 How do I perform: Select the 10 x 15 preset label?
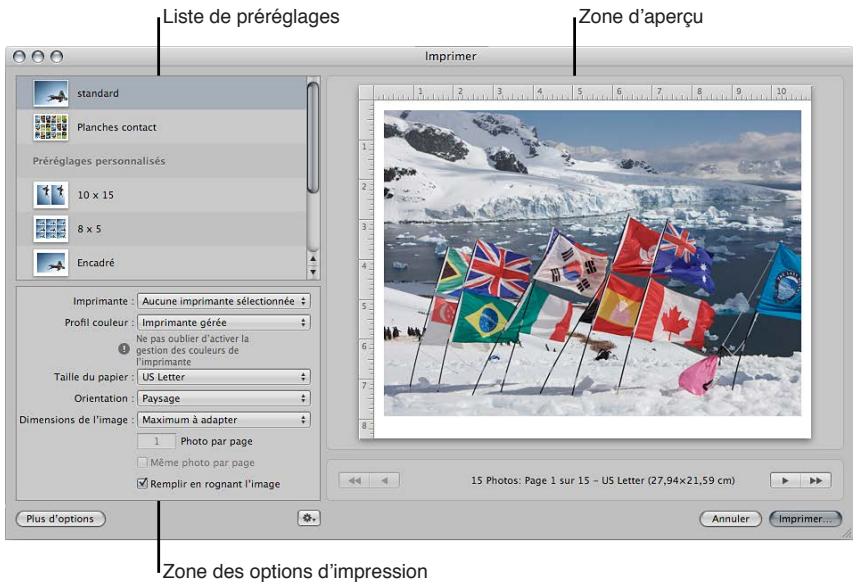96,195
